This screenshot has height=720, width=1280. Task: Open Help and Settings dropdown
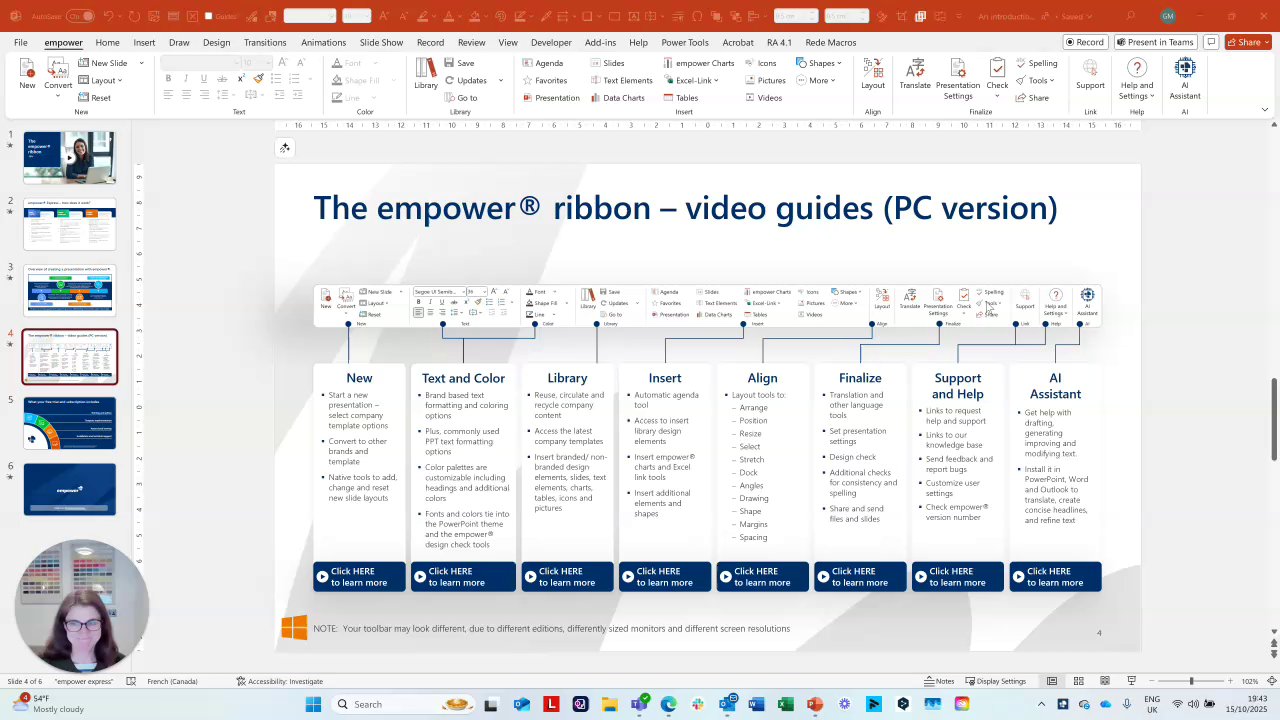[x=1137, y=78]
